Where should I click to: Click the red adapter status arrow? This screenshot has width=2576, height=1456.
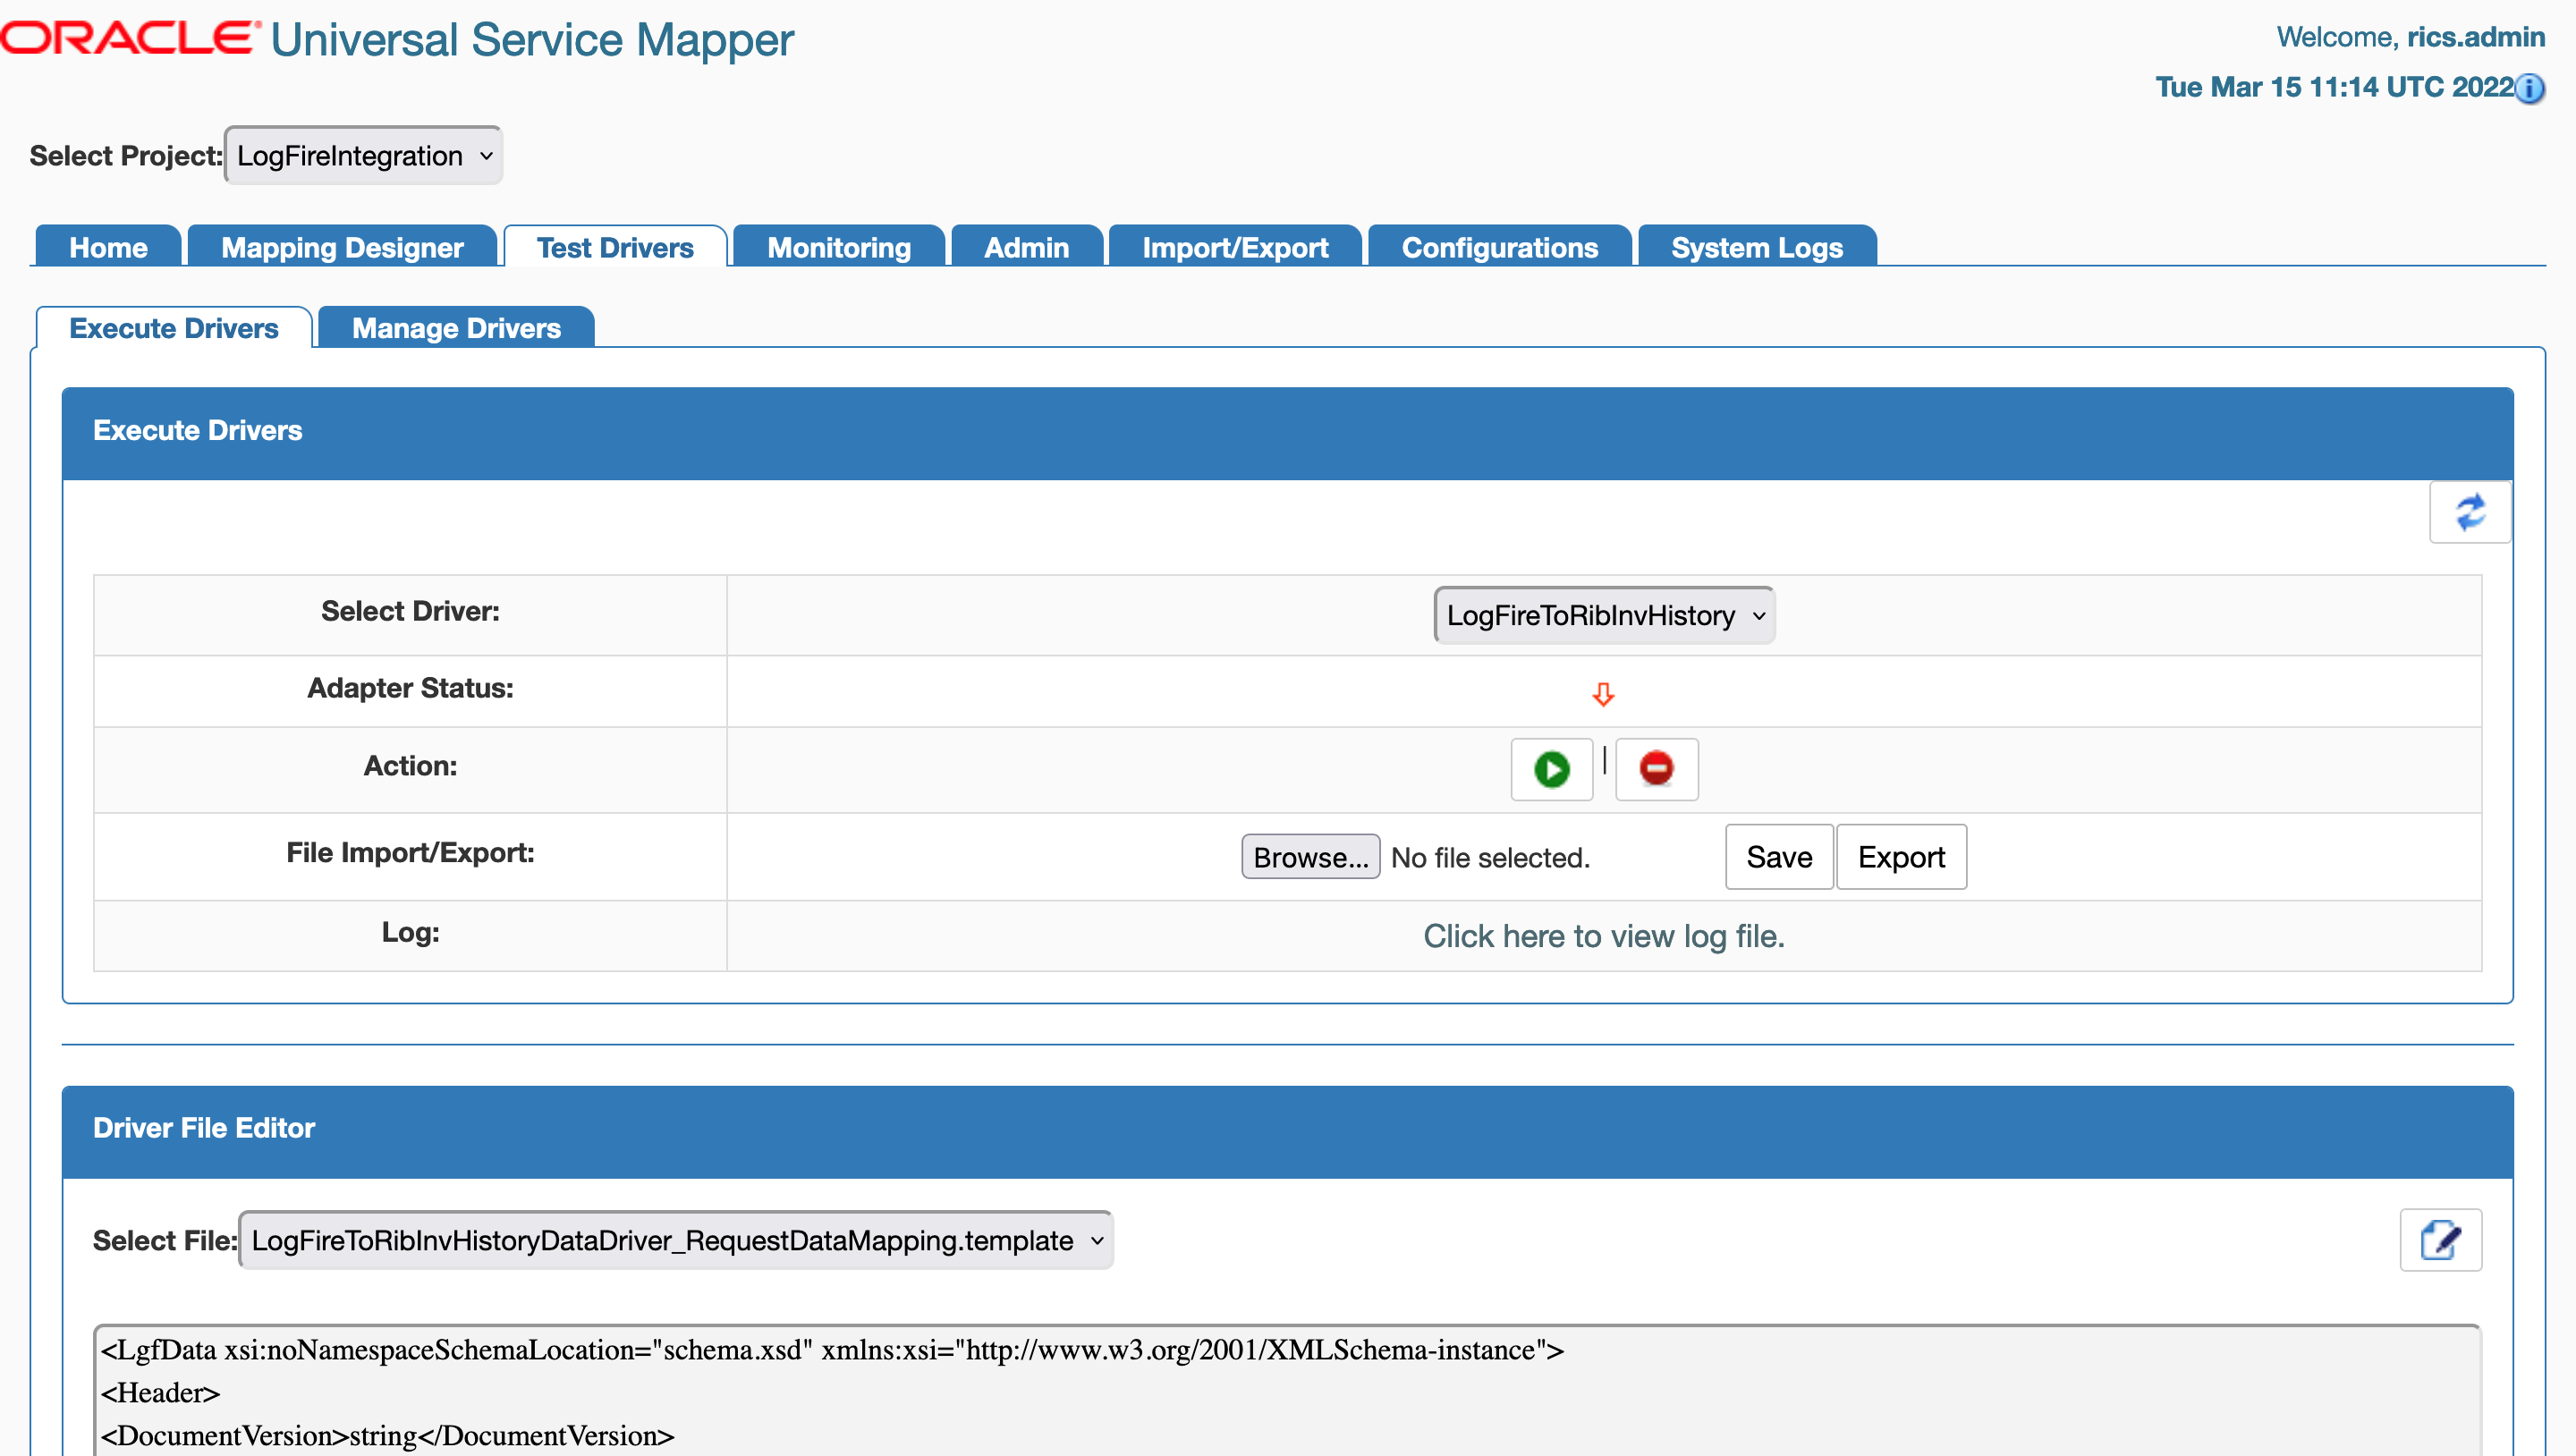1603,693
